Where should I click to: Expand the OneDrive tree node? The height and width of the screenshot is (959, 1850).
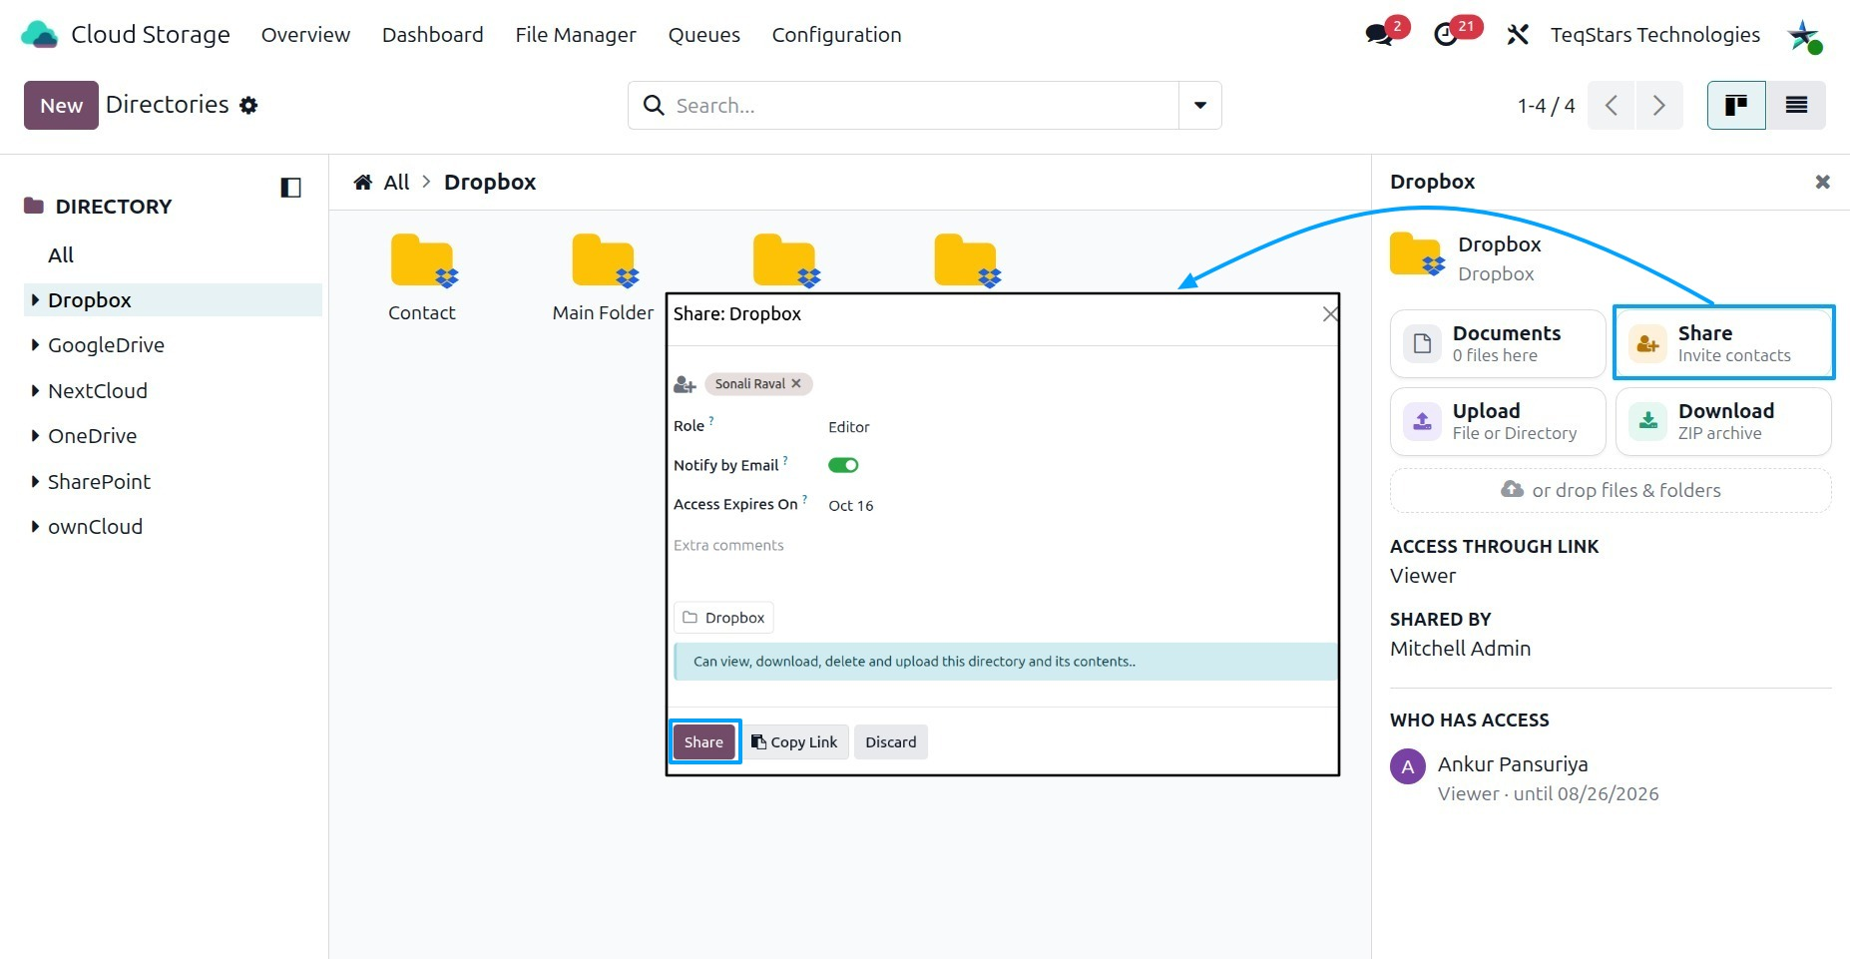[35, 436]
